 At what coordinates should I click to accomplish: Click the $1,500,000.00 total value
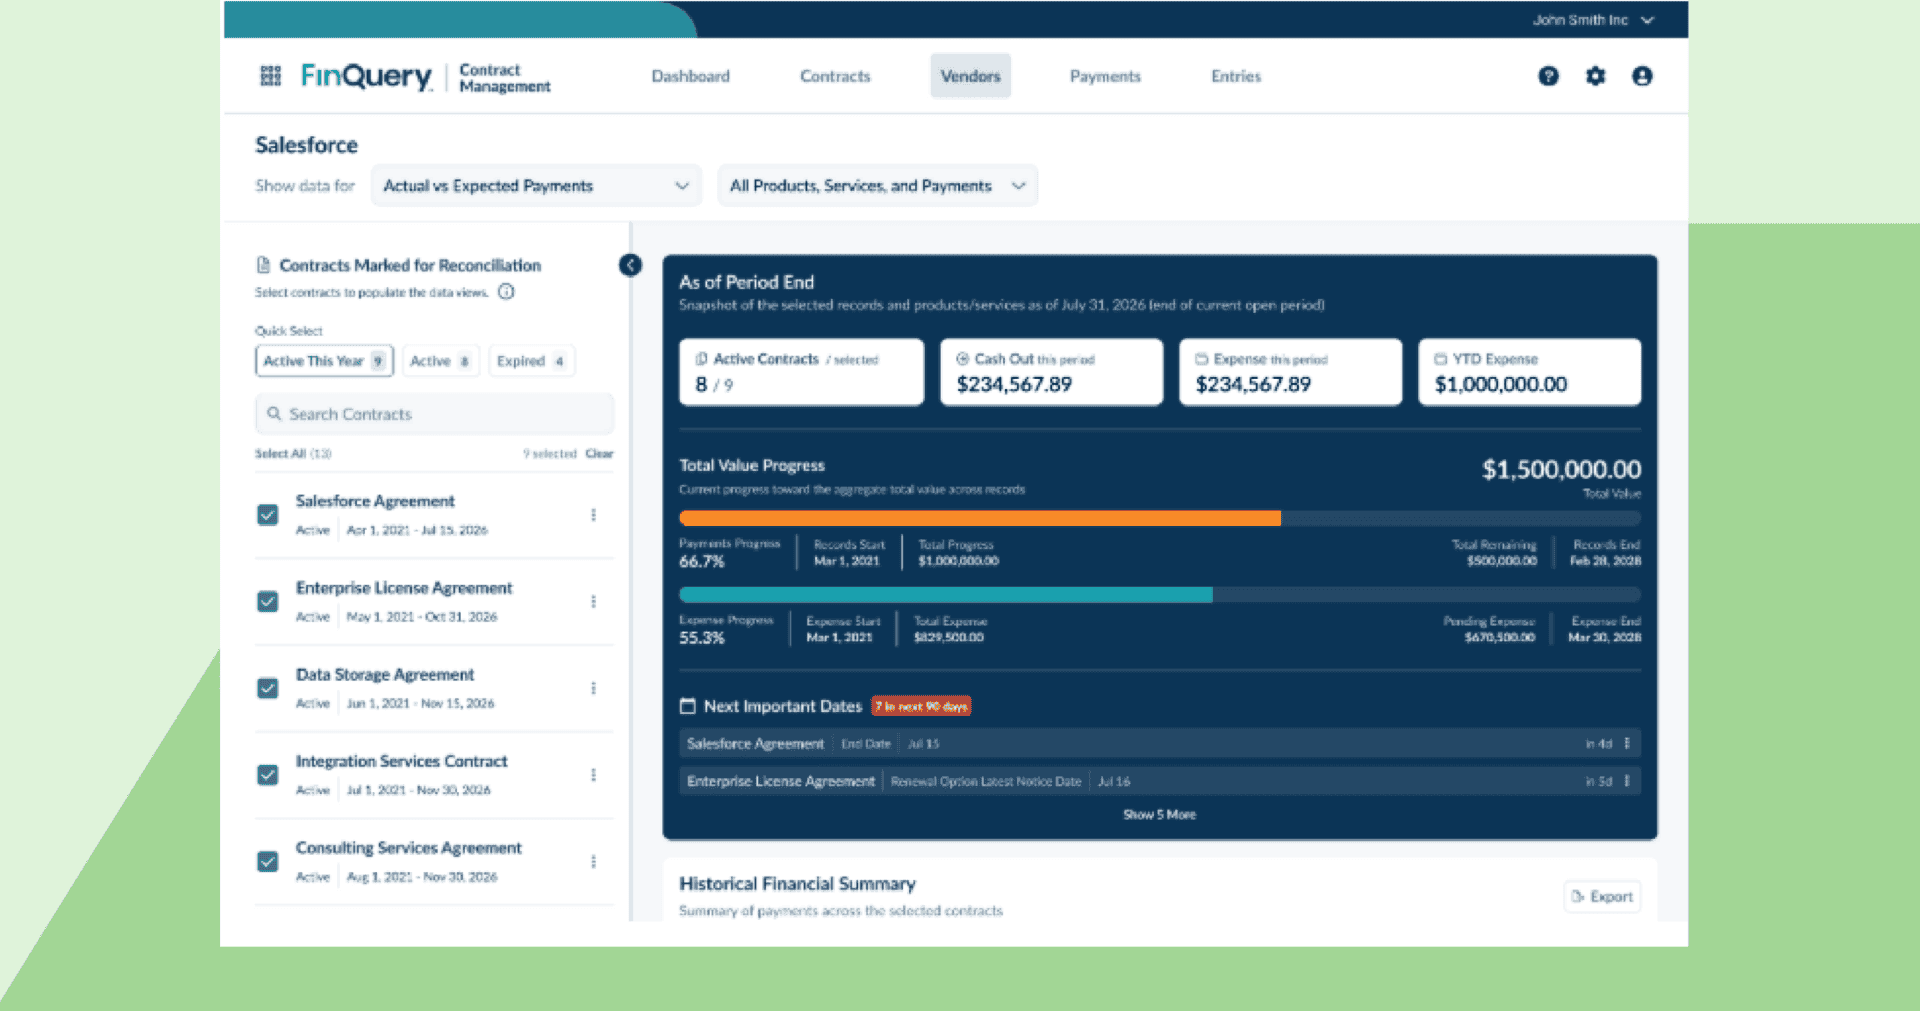(x=1561, y=470)
